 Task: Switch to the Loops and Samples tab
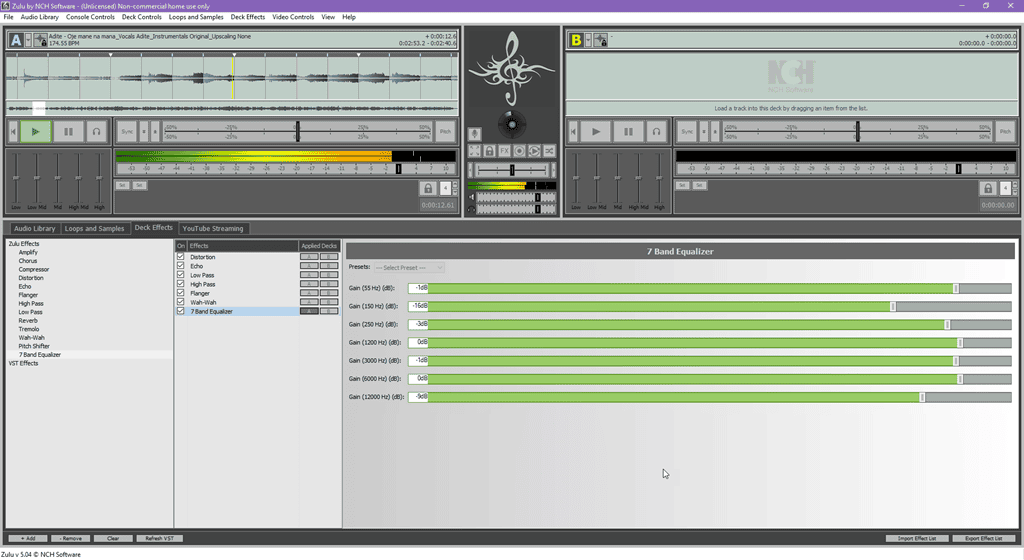coord(95,228)
